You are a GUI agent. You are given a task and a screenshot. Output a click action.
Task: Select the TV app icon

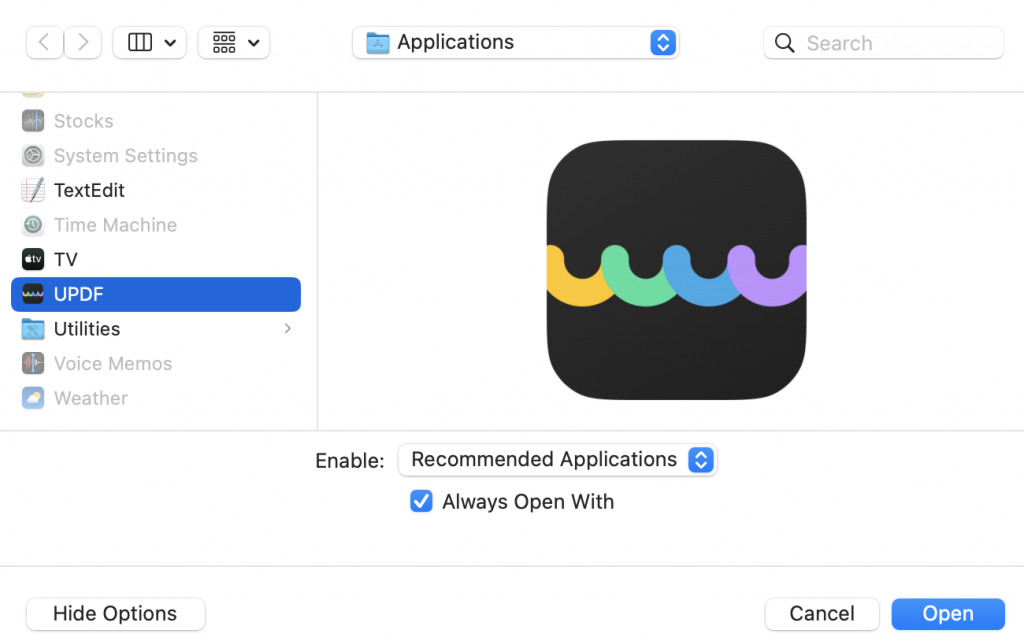[33, 260]
